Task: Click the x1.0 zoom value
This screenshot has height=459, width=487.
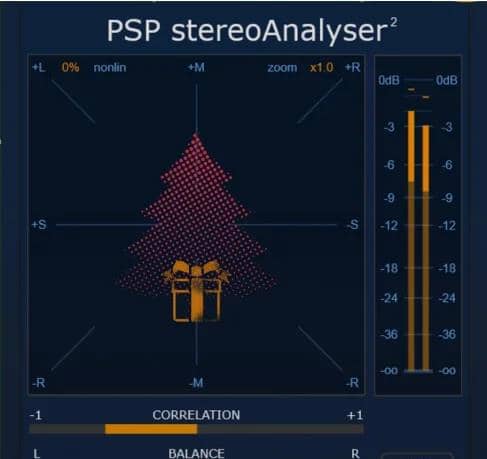Action: pyautogui.click(x=321, y=68)
